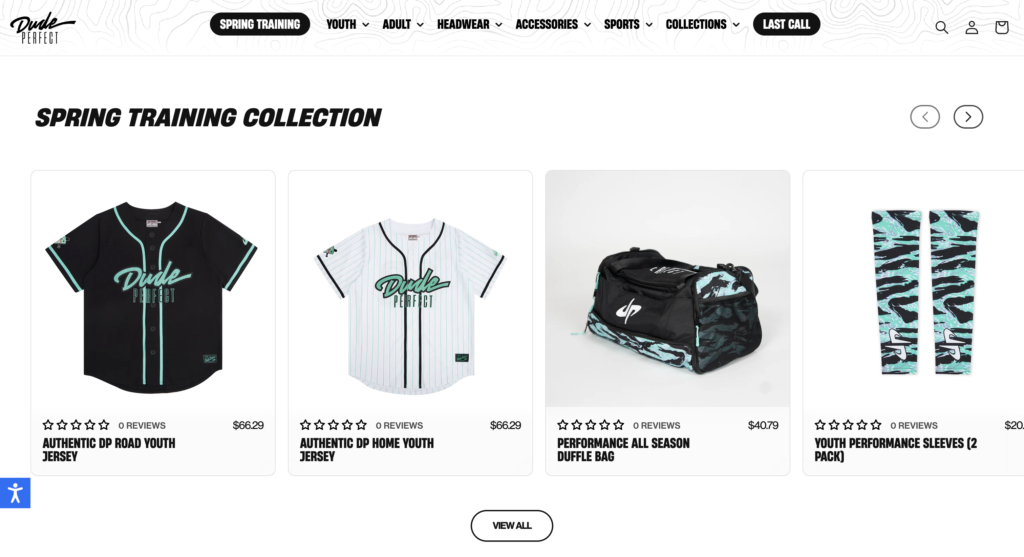This screenshot has width=1024, height=557.
Task: Select the Performance All Season Duffle Bag image
Action: click(667, 289)
